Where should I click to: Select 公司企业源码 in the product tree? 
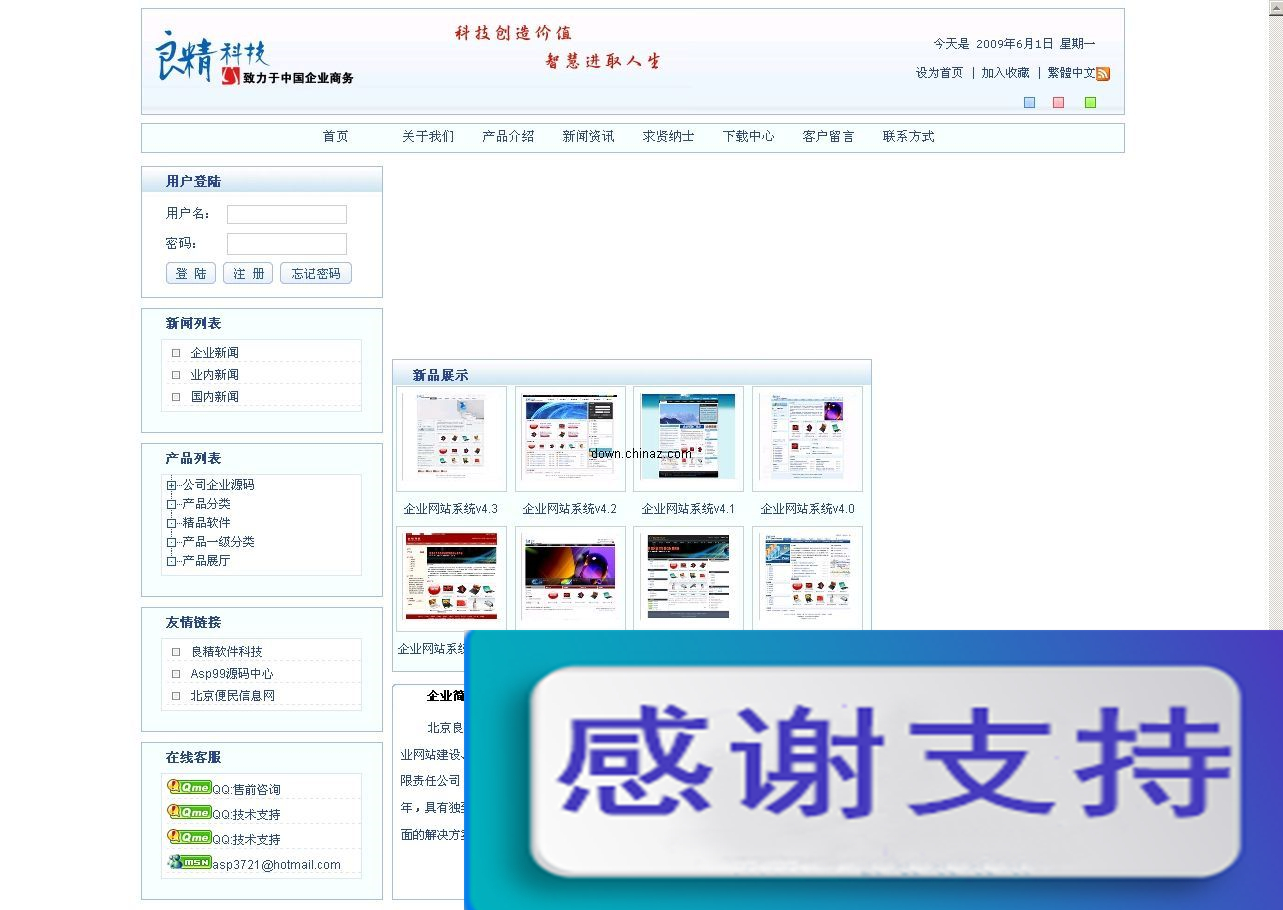click(x=218, y=485)
